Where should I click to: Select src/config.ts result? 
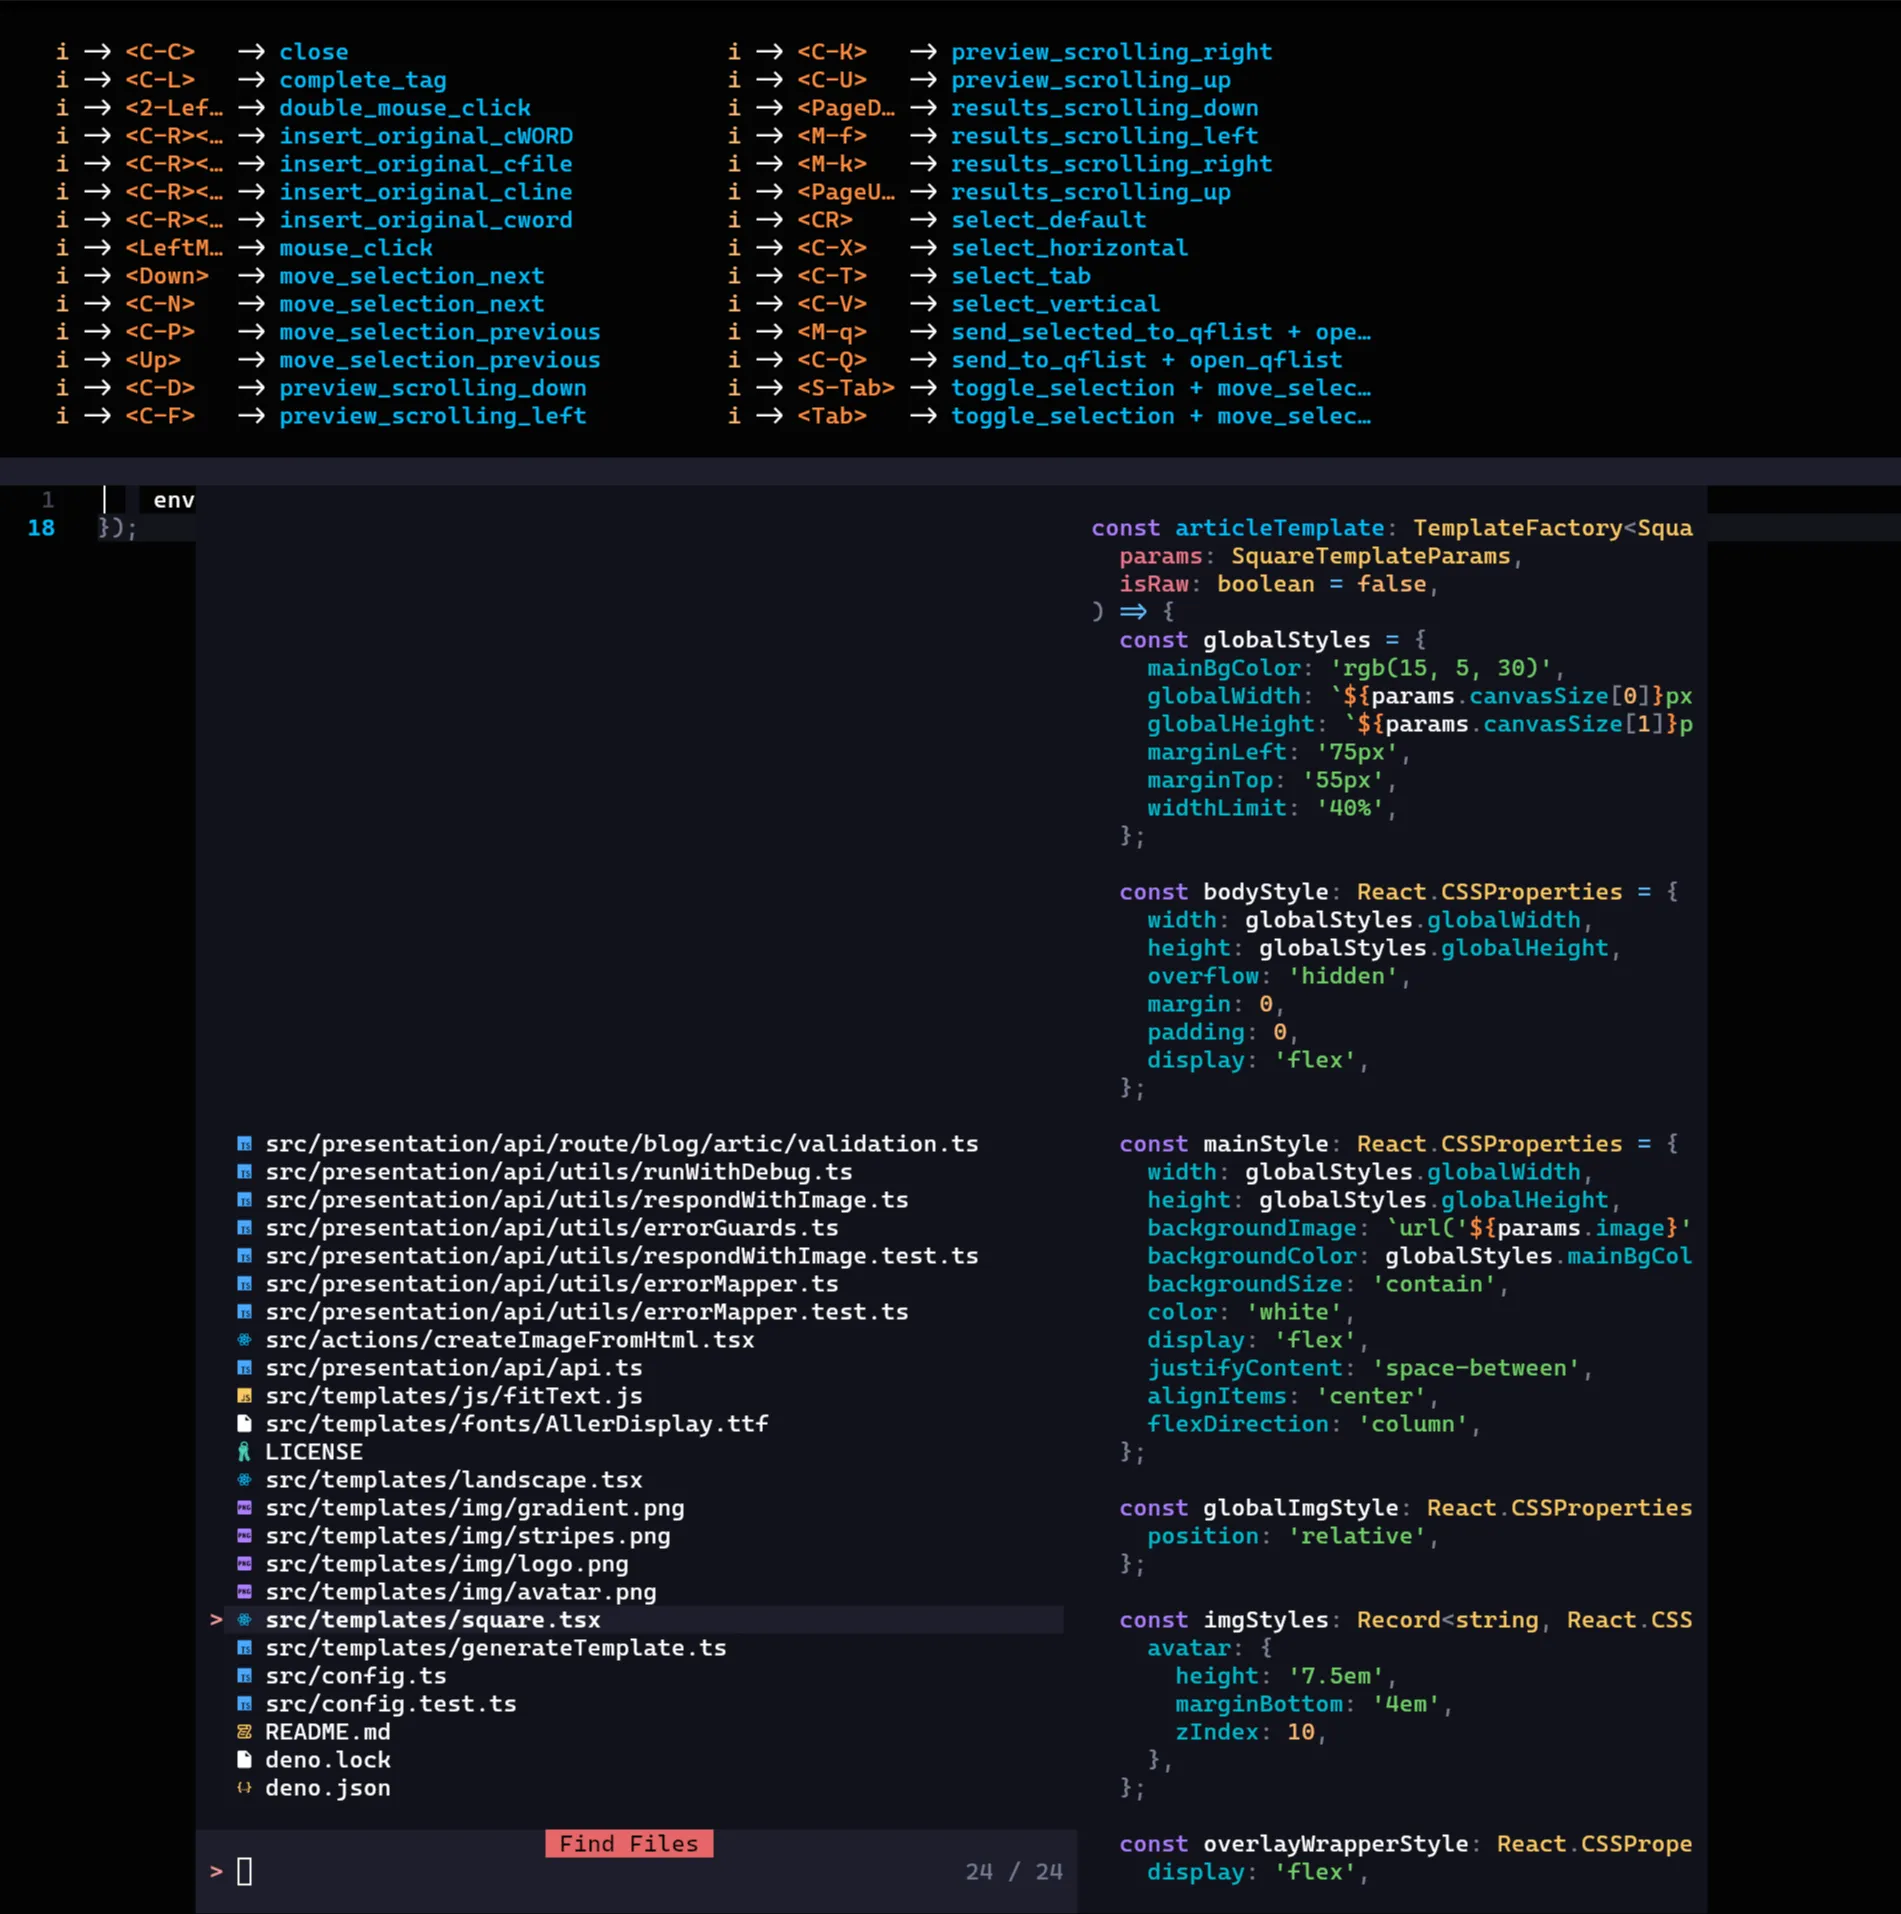pos(355,1676)
